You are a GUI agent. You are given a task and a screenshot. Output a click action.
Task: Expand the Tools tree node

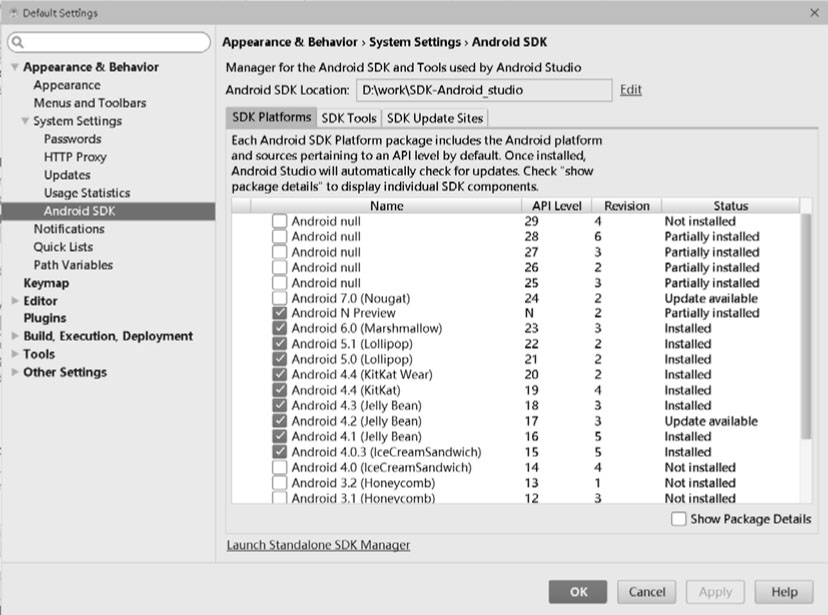coord(15,354)
